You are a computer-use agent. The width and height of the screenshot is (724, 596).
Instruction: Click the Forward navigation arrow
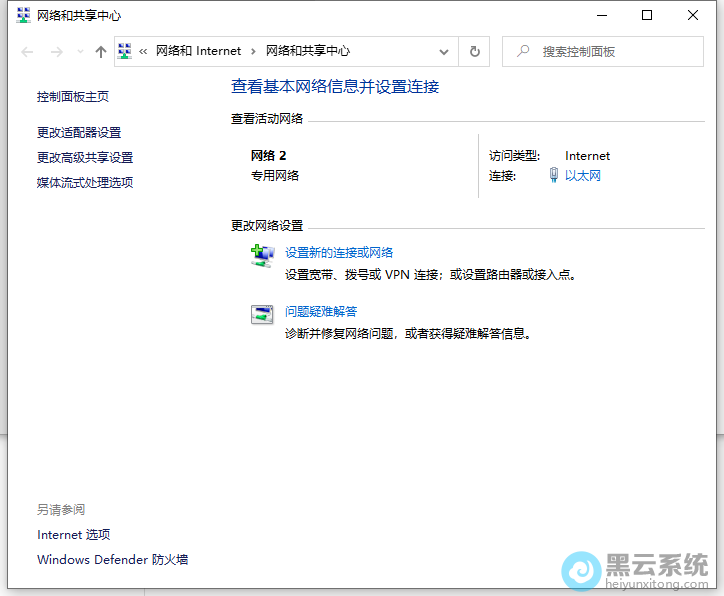(56, 52)
